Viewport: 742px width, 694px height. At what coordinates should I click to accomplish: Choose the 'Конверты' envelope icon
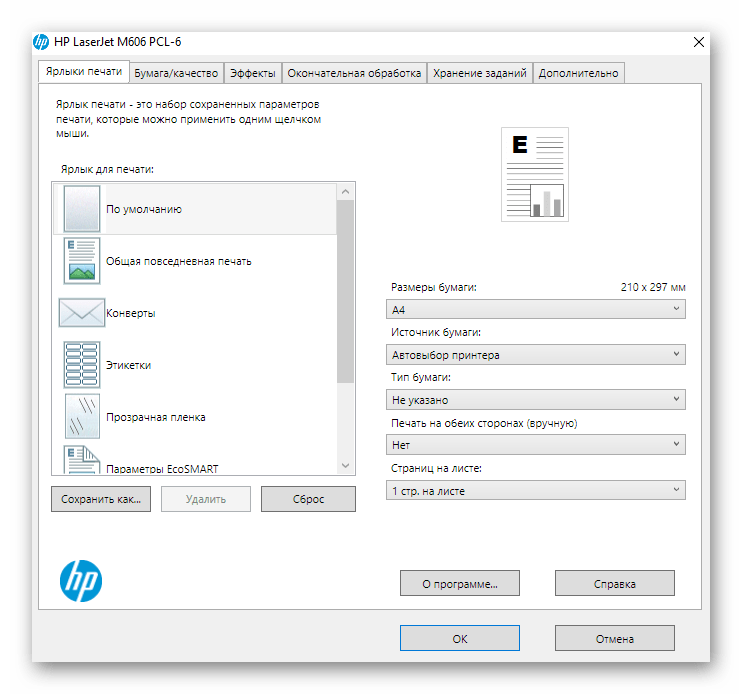[x=81, y=313]
